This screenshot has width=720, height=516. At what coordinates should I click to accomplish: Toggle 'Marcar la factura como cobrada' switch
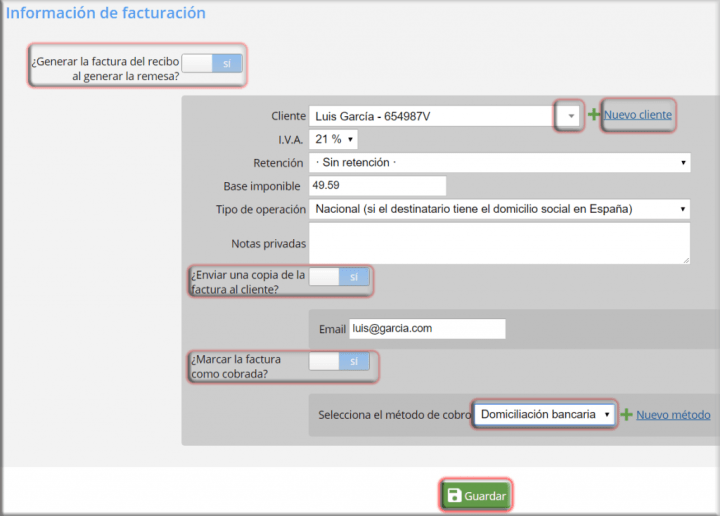339,361
